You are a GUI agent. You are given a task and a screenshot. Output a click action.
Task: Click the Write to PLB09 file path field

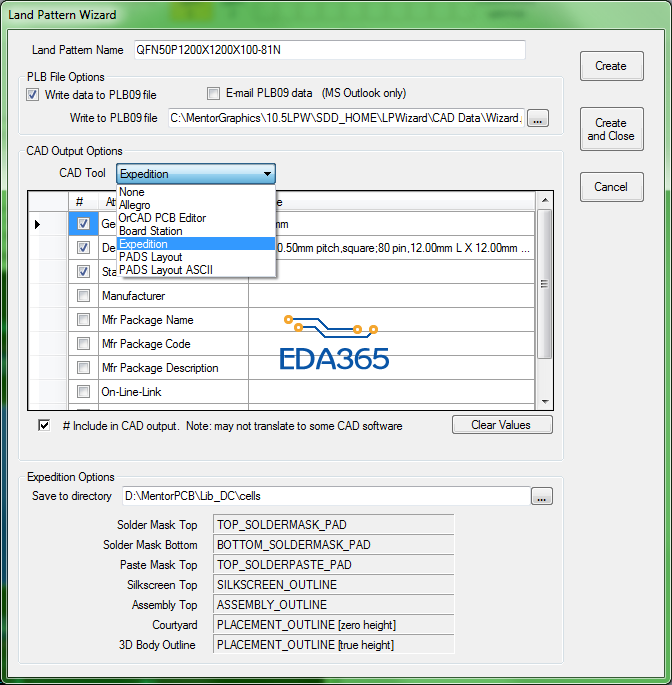346,118
